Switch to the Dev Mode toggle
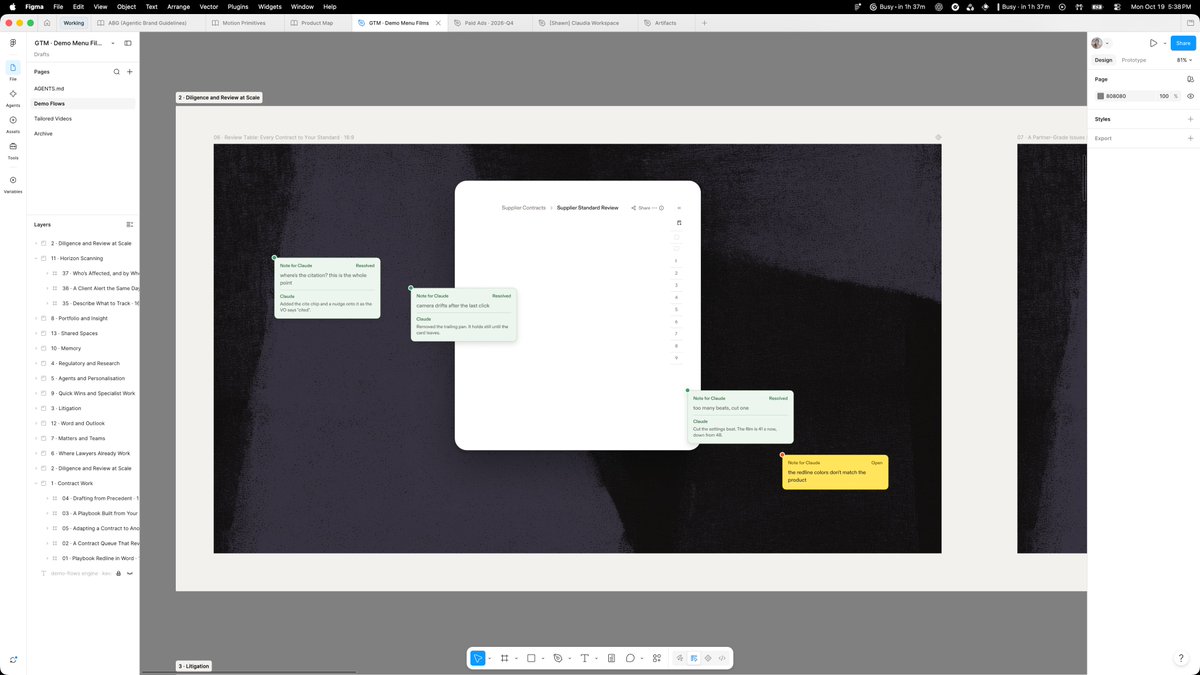Viewport: 1200px width, 675px height. 722,658
